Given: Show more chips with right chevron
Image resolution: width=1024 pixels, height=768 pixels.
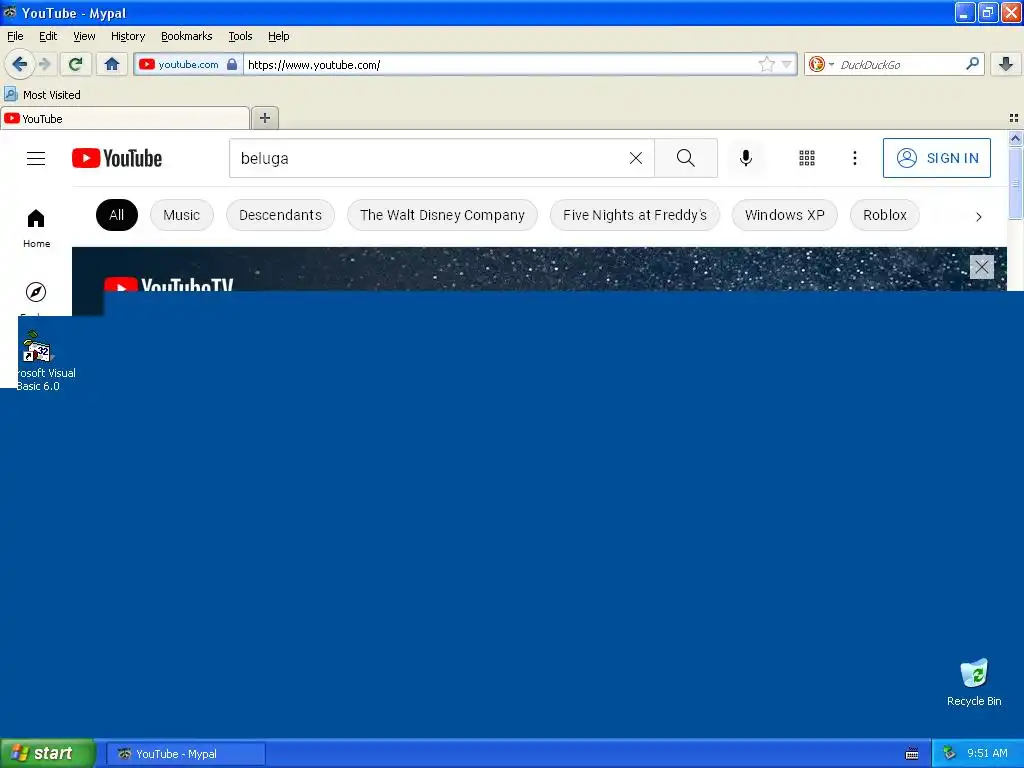Looking at the screenshot, I should 978,216.
